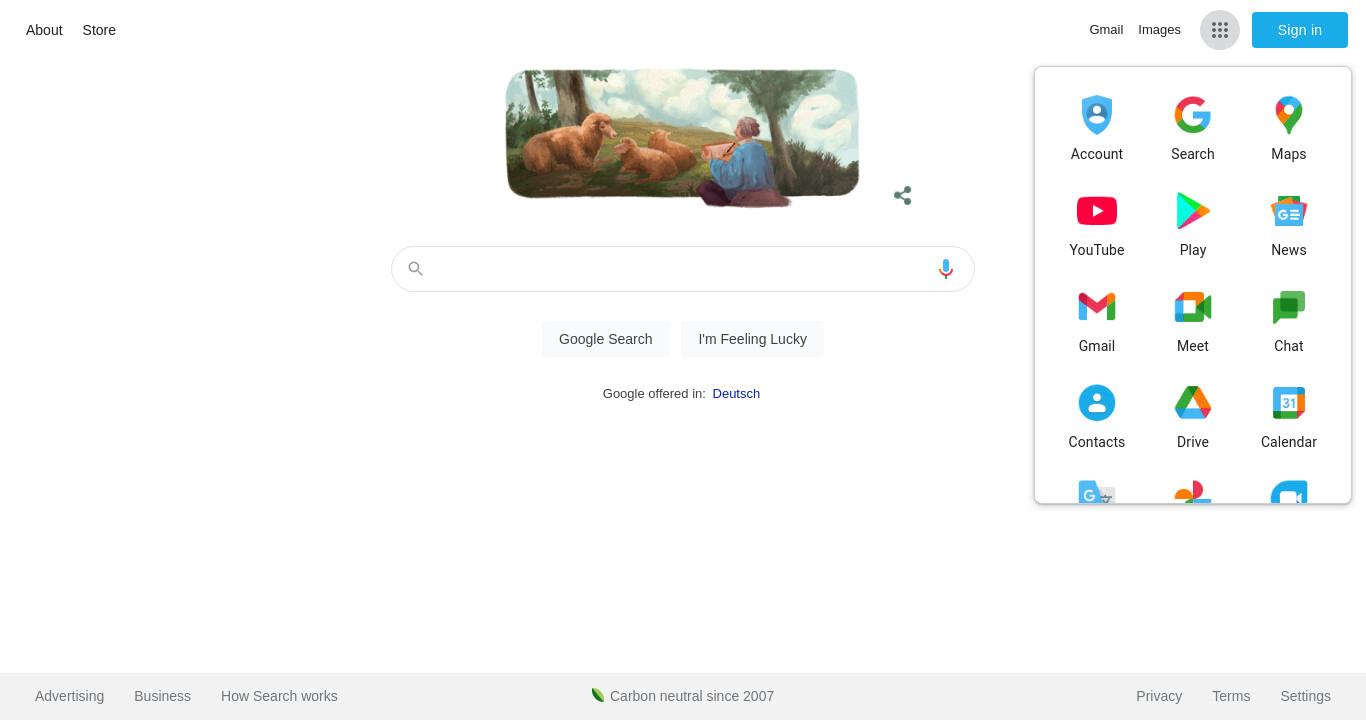Open Meet from the apps panel
Viewport: 1366px width, 720px height.
tap(1193, 320)
